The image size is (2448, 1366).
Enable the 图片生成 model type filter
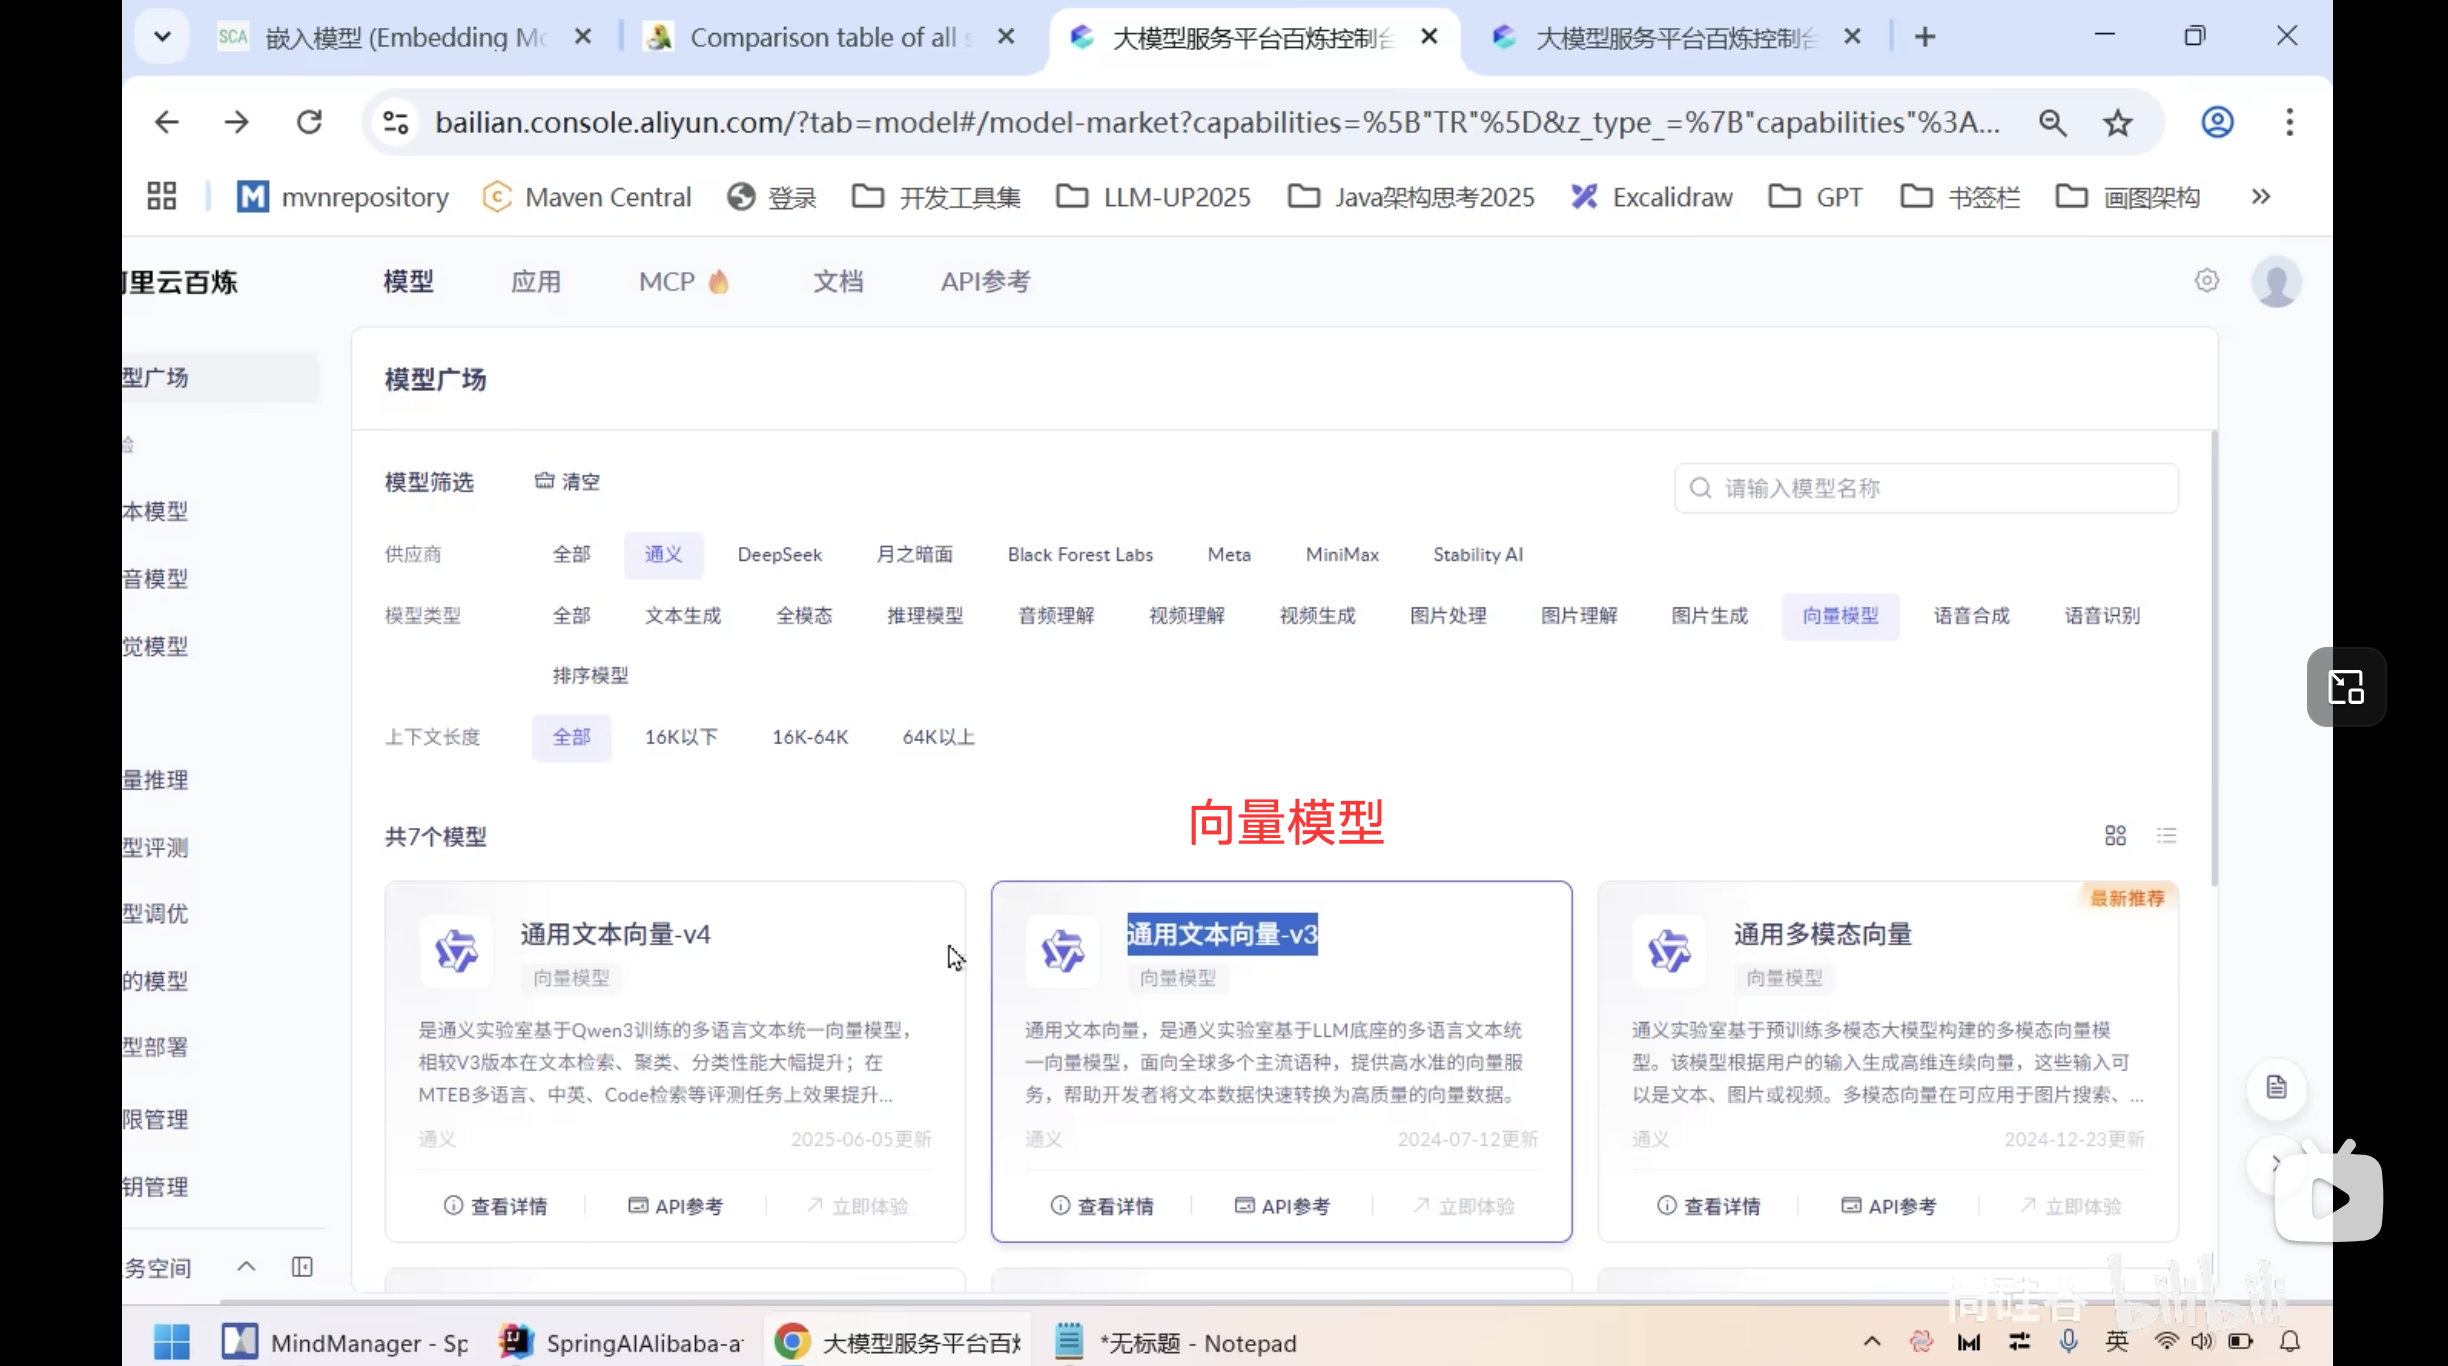tap(1708, 615)
